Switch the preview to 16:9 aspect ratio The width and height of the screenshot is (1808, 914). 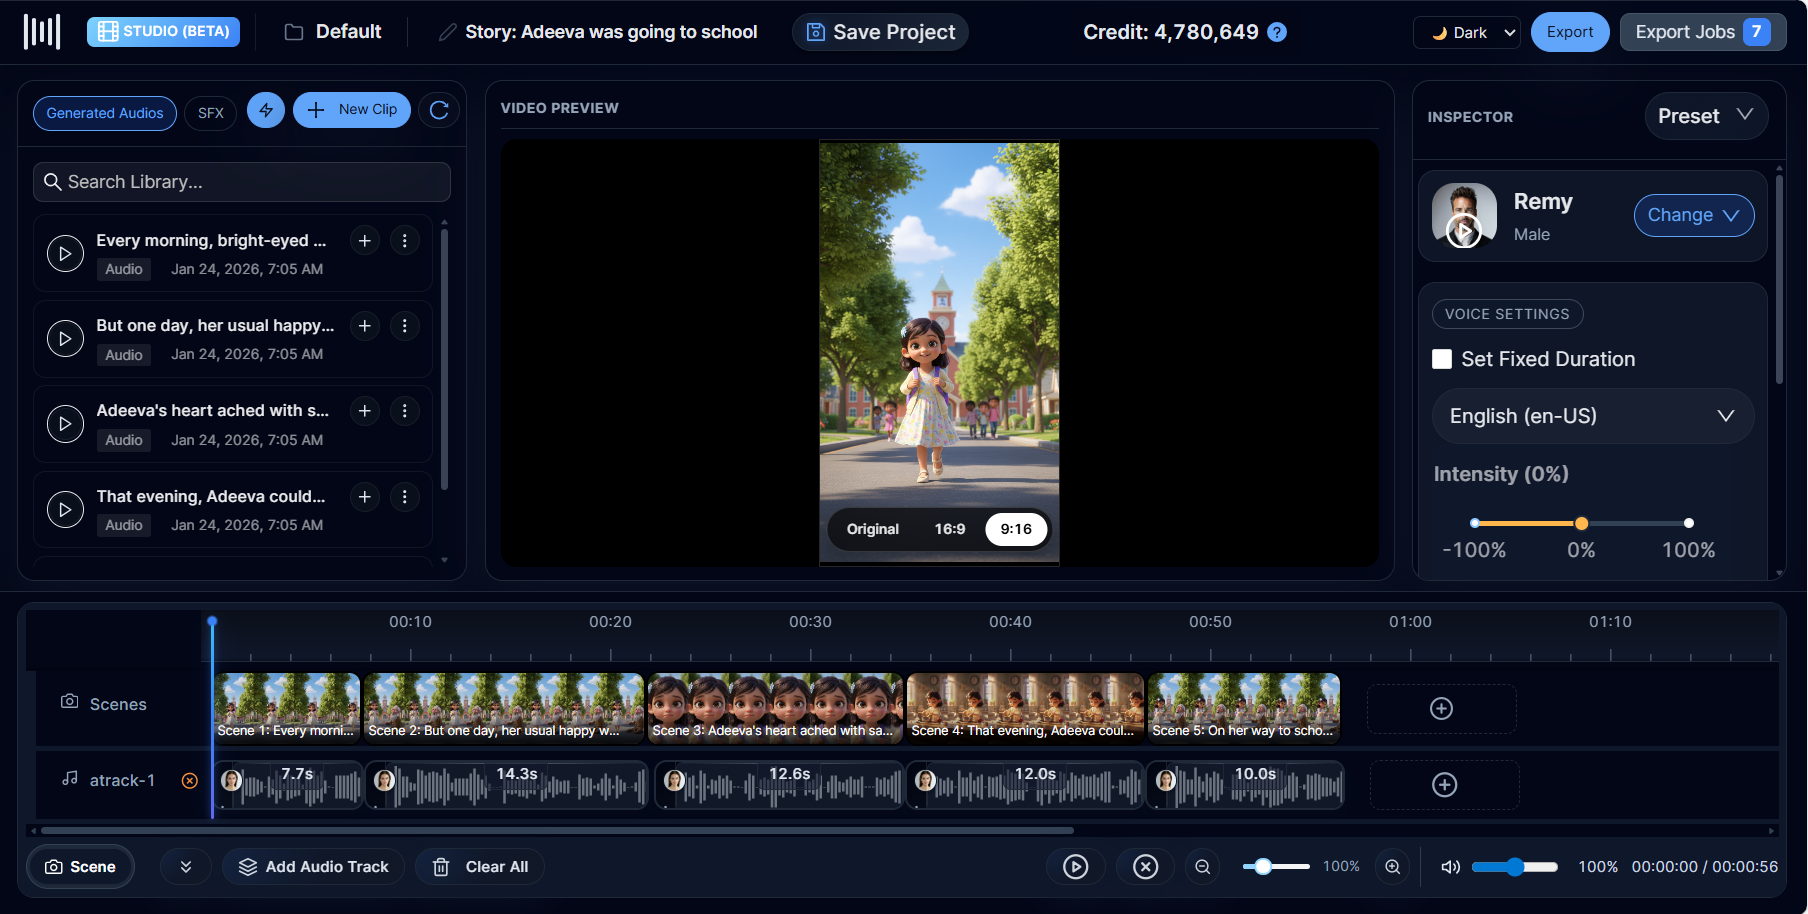coord(948,529)
